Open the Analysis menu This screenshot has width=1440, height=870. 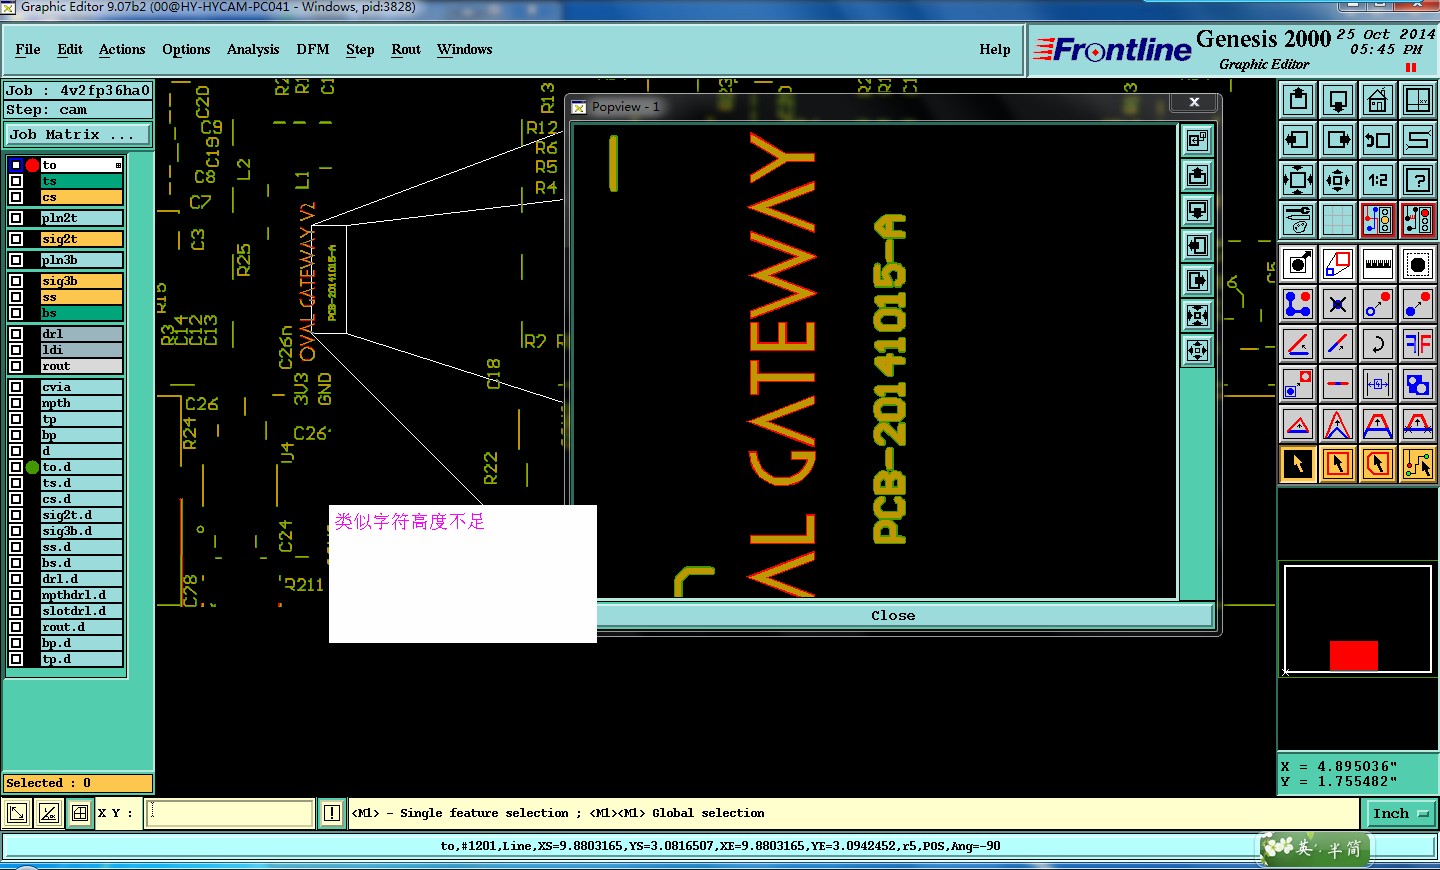coord(253,49)
